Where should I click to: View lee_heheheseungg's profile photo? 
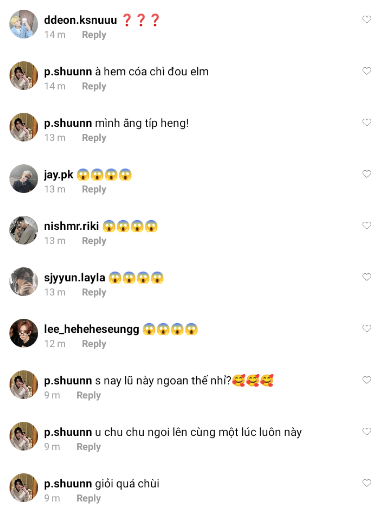23,333
